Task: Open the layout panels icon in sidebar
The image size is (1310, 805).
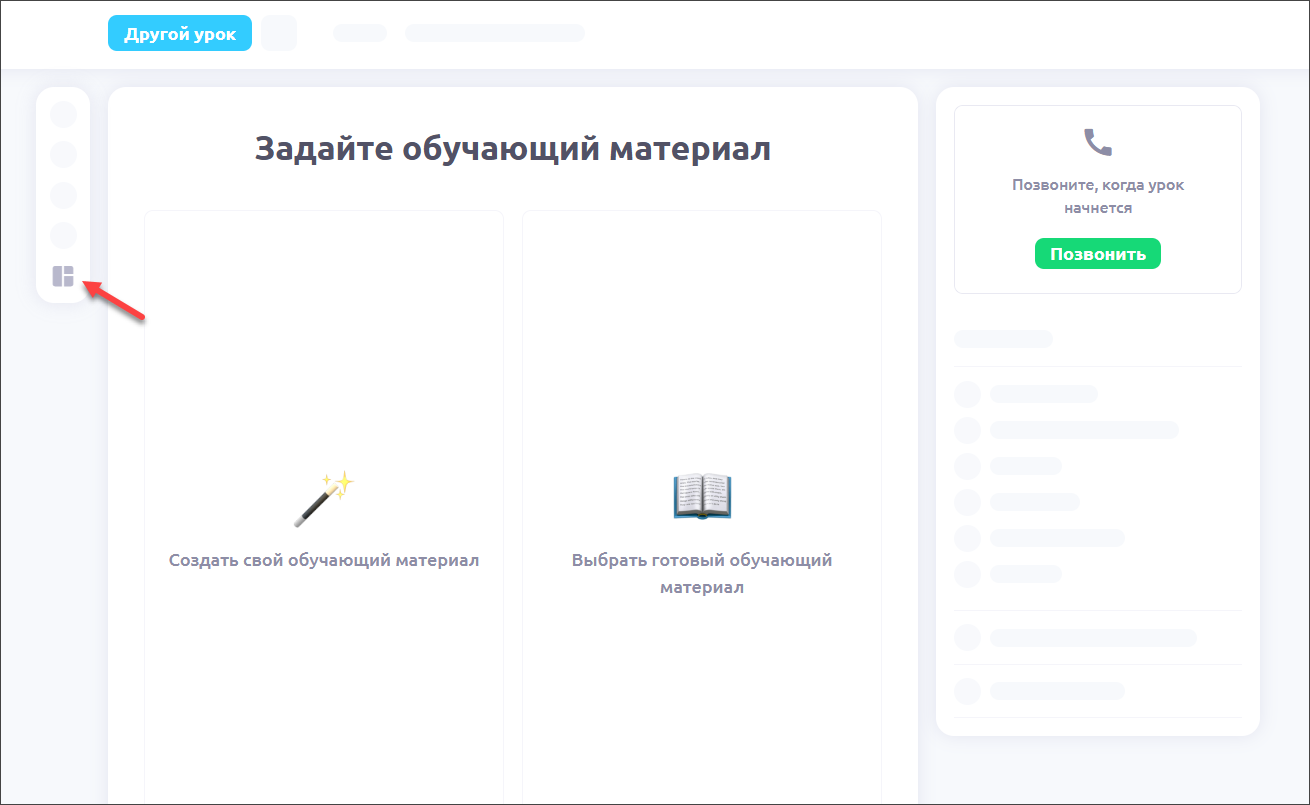Action: click(63, 276)
